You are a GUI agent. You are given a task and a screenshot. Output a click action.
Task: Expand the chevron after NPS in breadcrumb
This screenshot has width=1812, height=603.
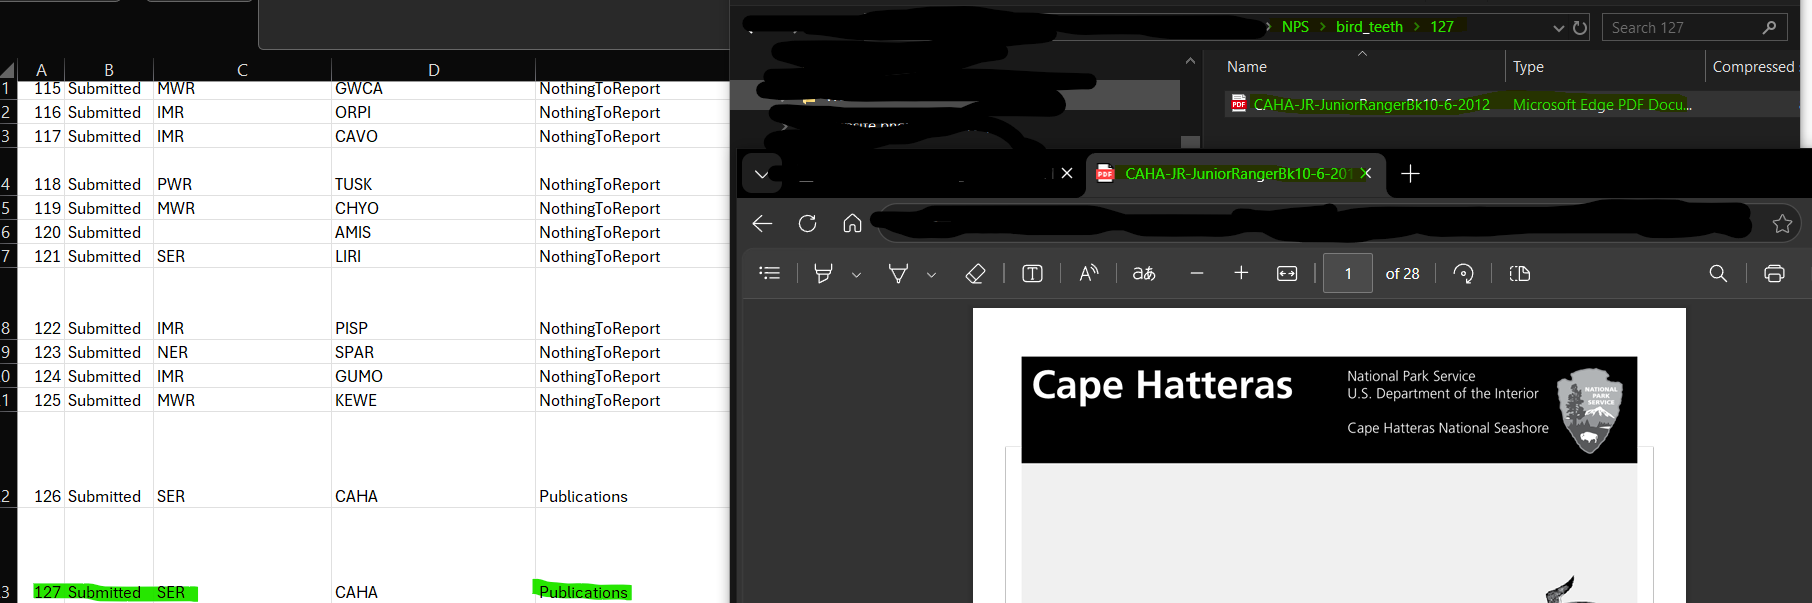point(1322,27)
